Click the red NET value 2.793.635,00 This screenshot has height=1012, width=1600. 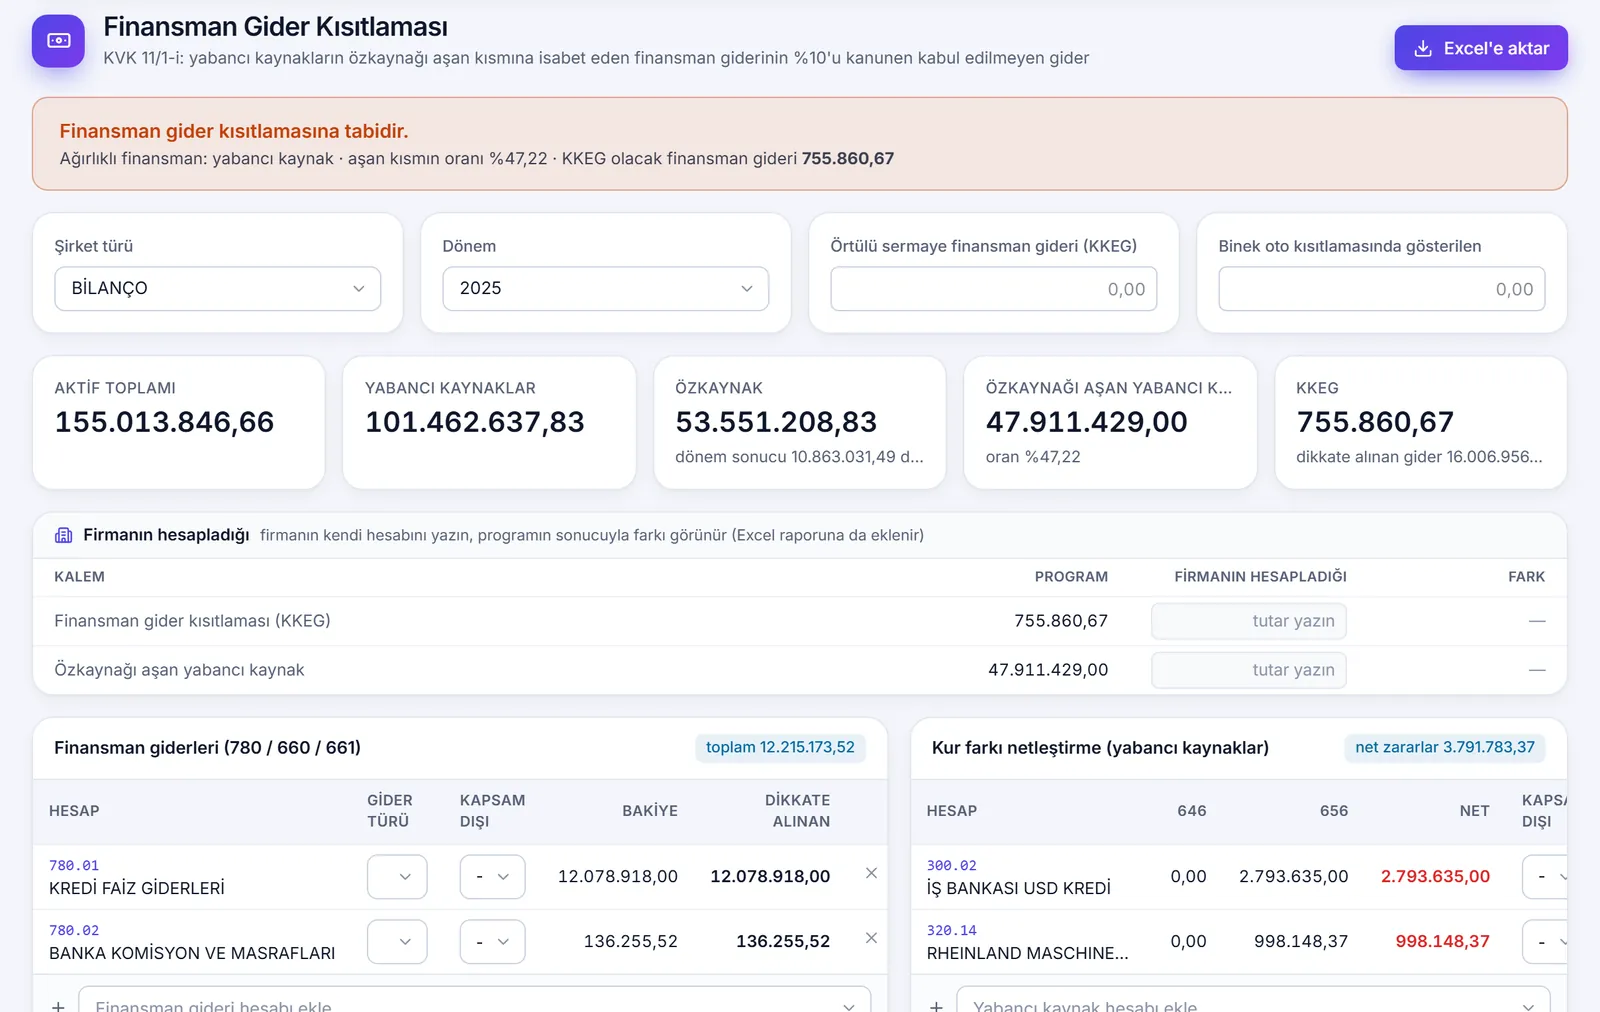[1435, 876]
